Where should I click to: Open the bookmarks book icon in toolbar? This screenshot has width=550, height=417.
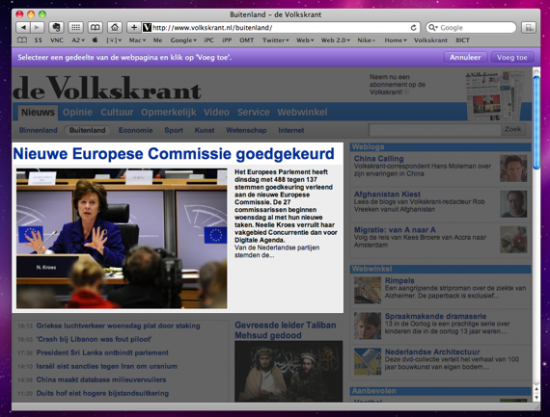coord(95,27)
